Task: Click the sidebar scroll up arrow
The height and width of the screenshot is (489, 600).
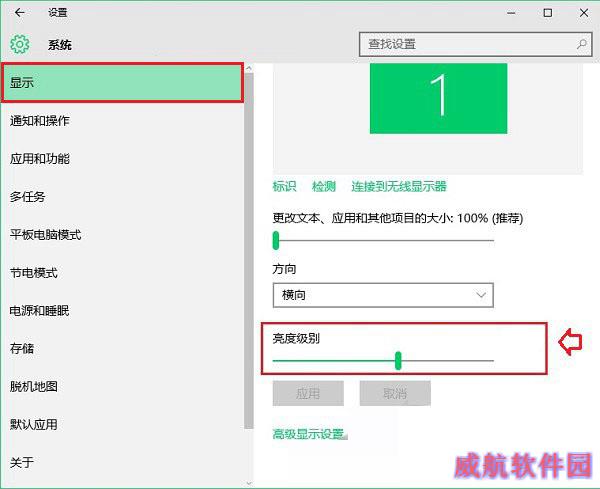Action: pos(249,68)
